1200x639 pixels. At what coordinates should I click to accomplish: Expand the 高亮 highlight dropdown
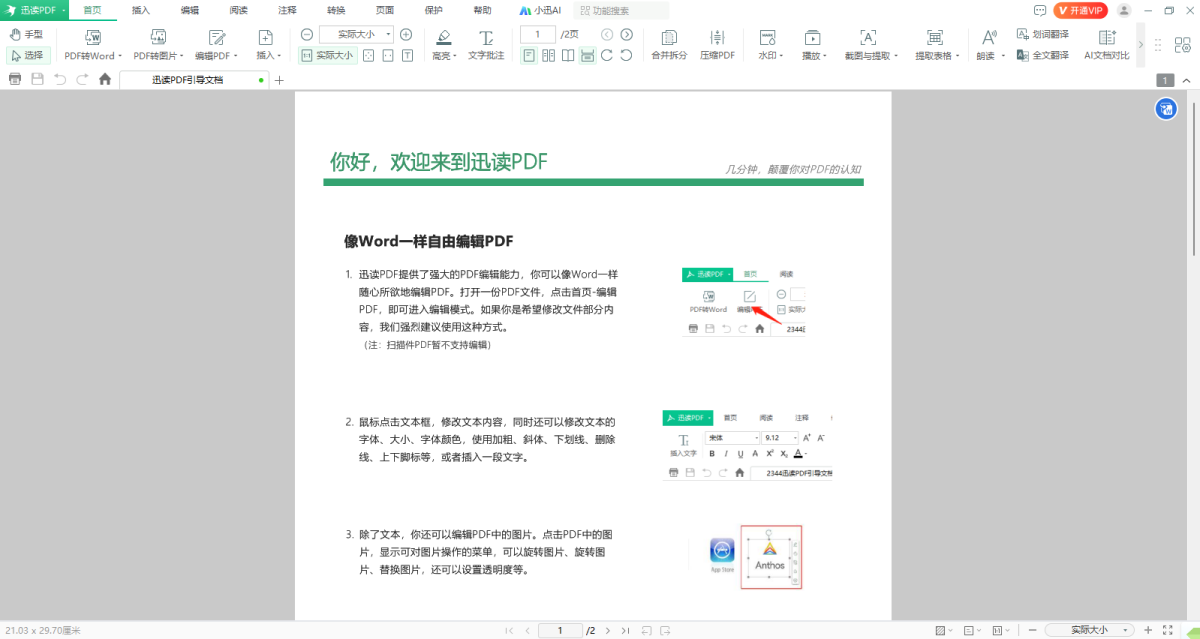(444, 56)
